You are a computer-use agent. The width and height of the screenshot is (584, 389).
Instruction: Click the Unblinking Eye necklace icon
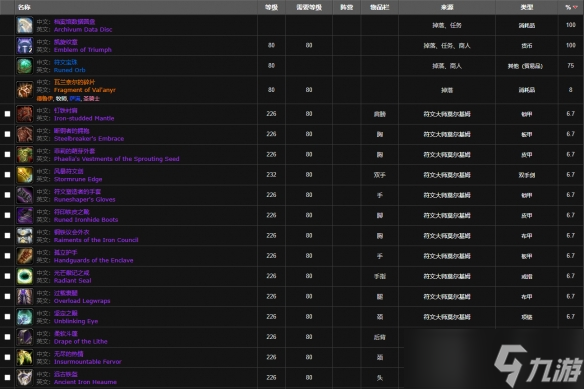[x=25, y=317]
